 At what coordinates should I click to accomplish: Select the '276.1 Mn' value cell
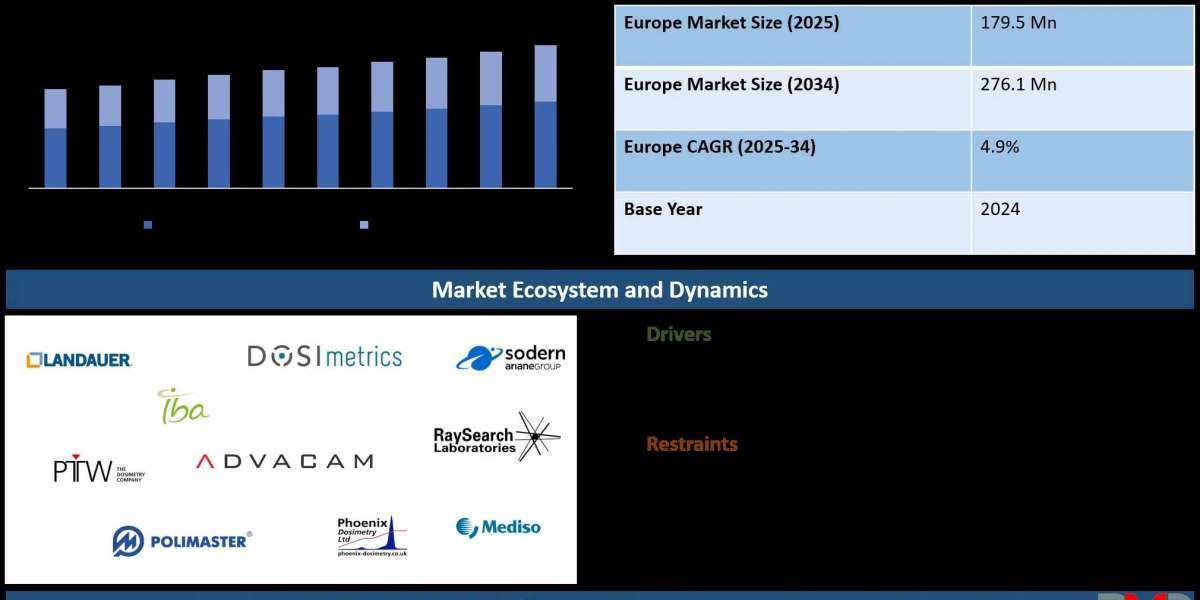[x=1082, y=98]
